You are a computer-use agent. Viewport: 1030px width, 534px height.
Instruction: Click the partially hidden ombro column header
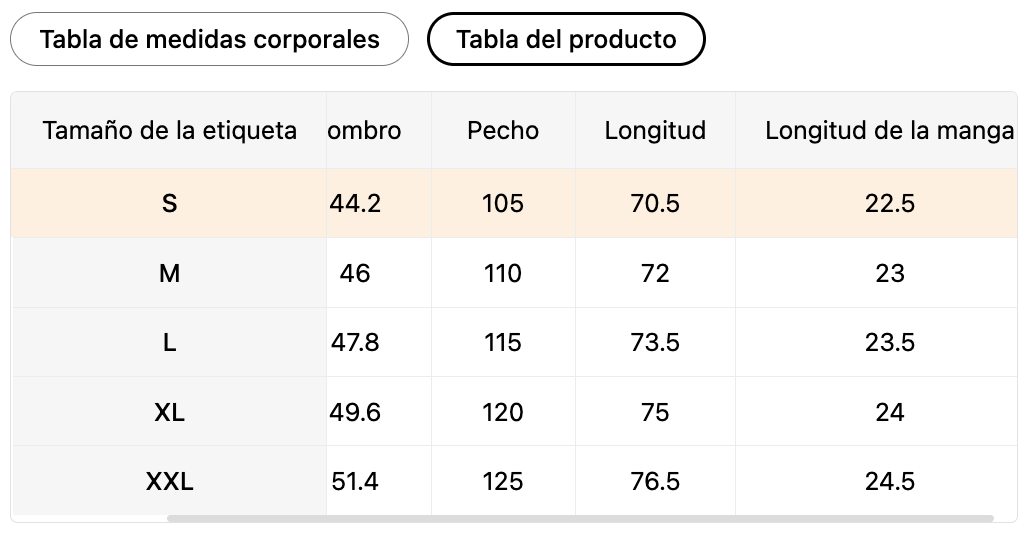coord(365,130)
